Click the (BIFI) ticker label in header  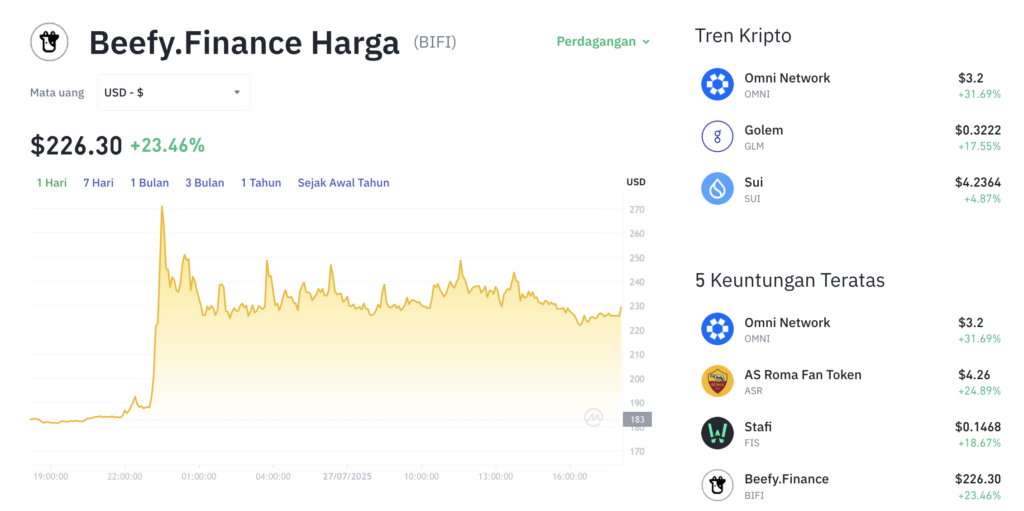click(435, 42)
